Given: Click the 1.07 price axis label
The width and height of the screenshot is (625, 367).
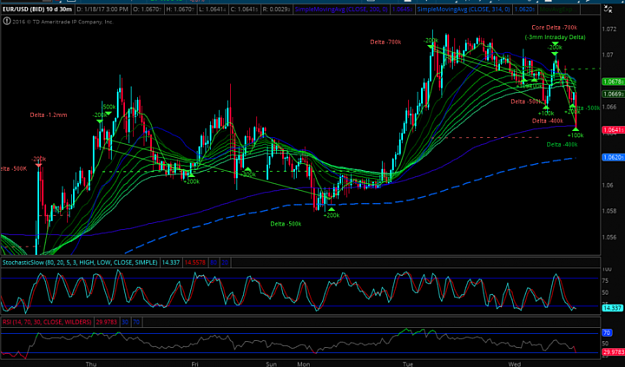Looking at the screenshot, I should (607, 55).
